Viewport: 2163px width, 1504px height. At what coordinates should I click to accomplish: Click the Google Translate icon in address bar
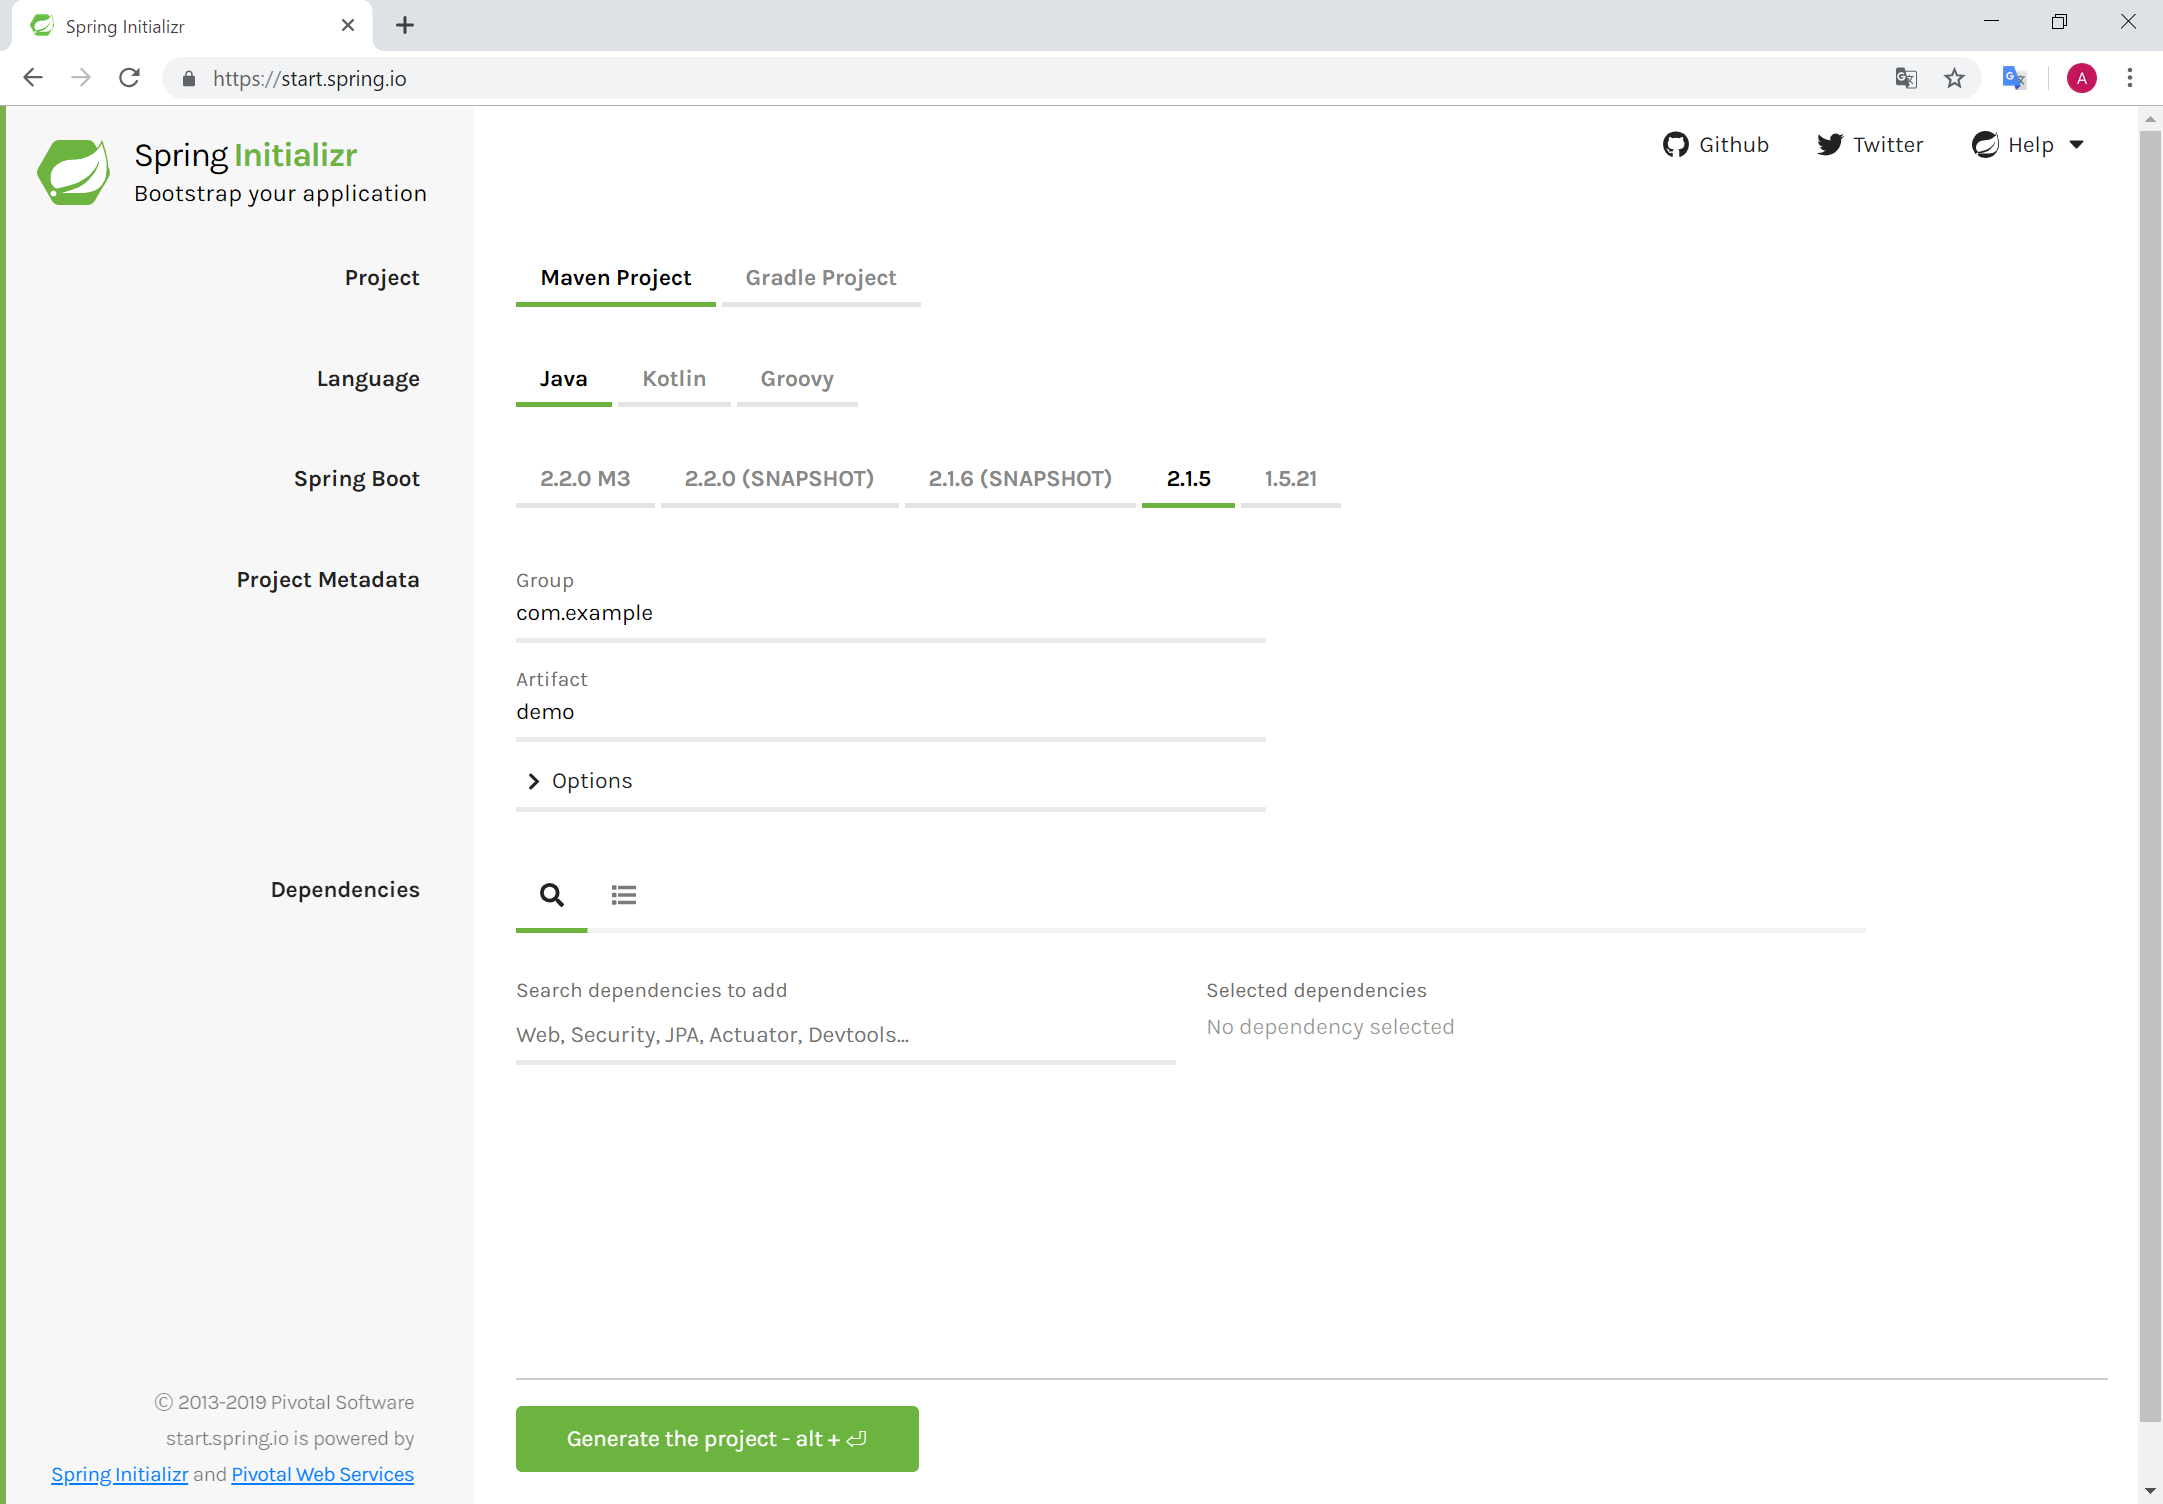click(x=1905, y=78)
